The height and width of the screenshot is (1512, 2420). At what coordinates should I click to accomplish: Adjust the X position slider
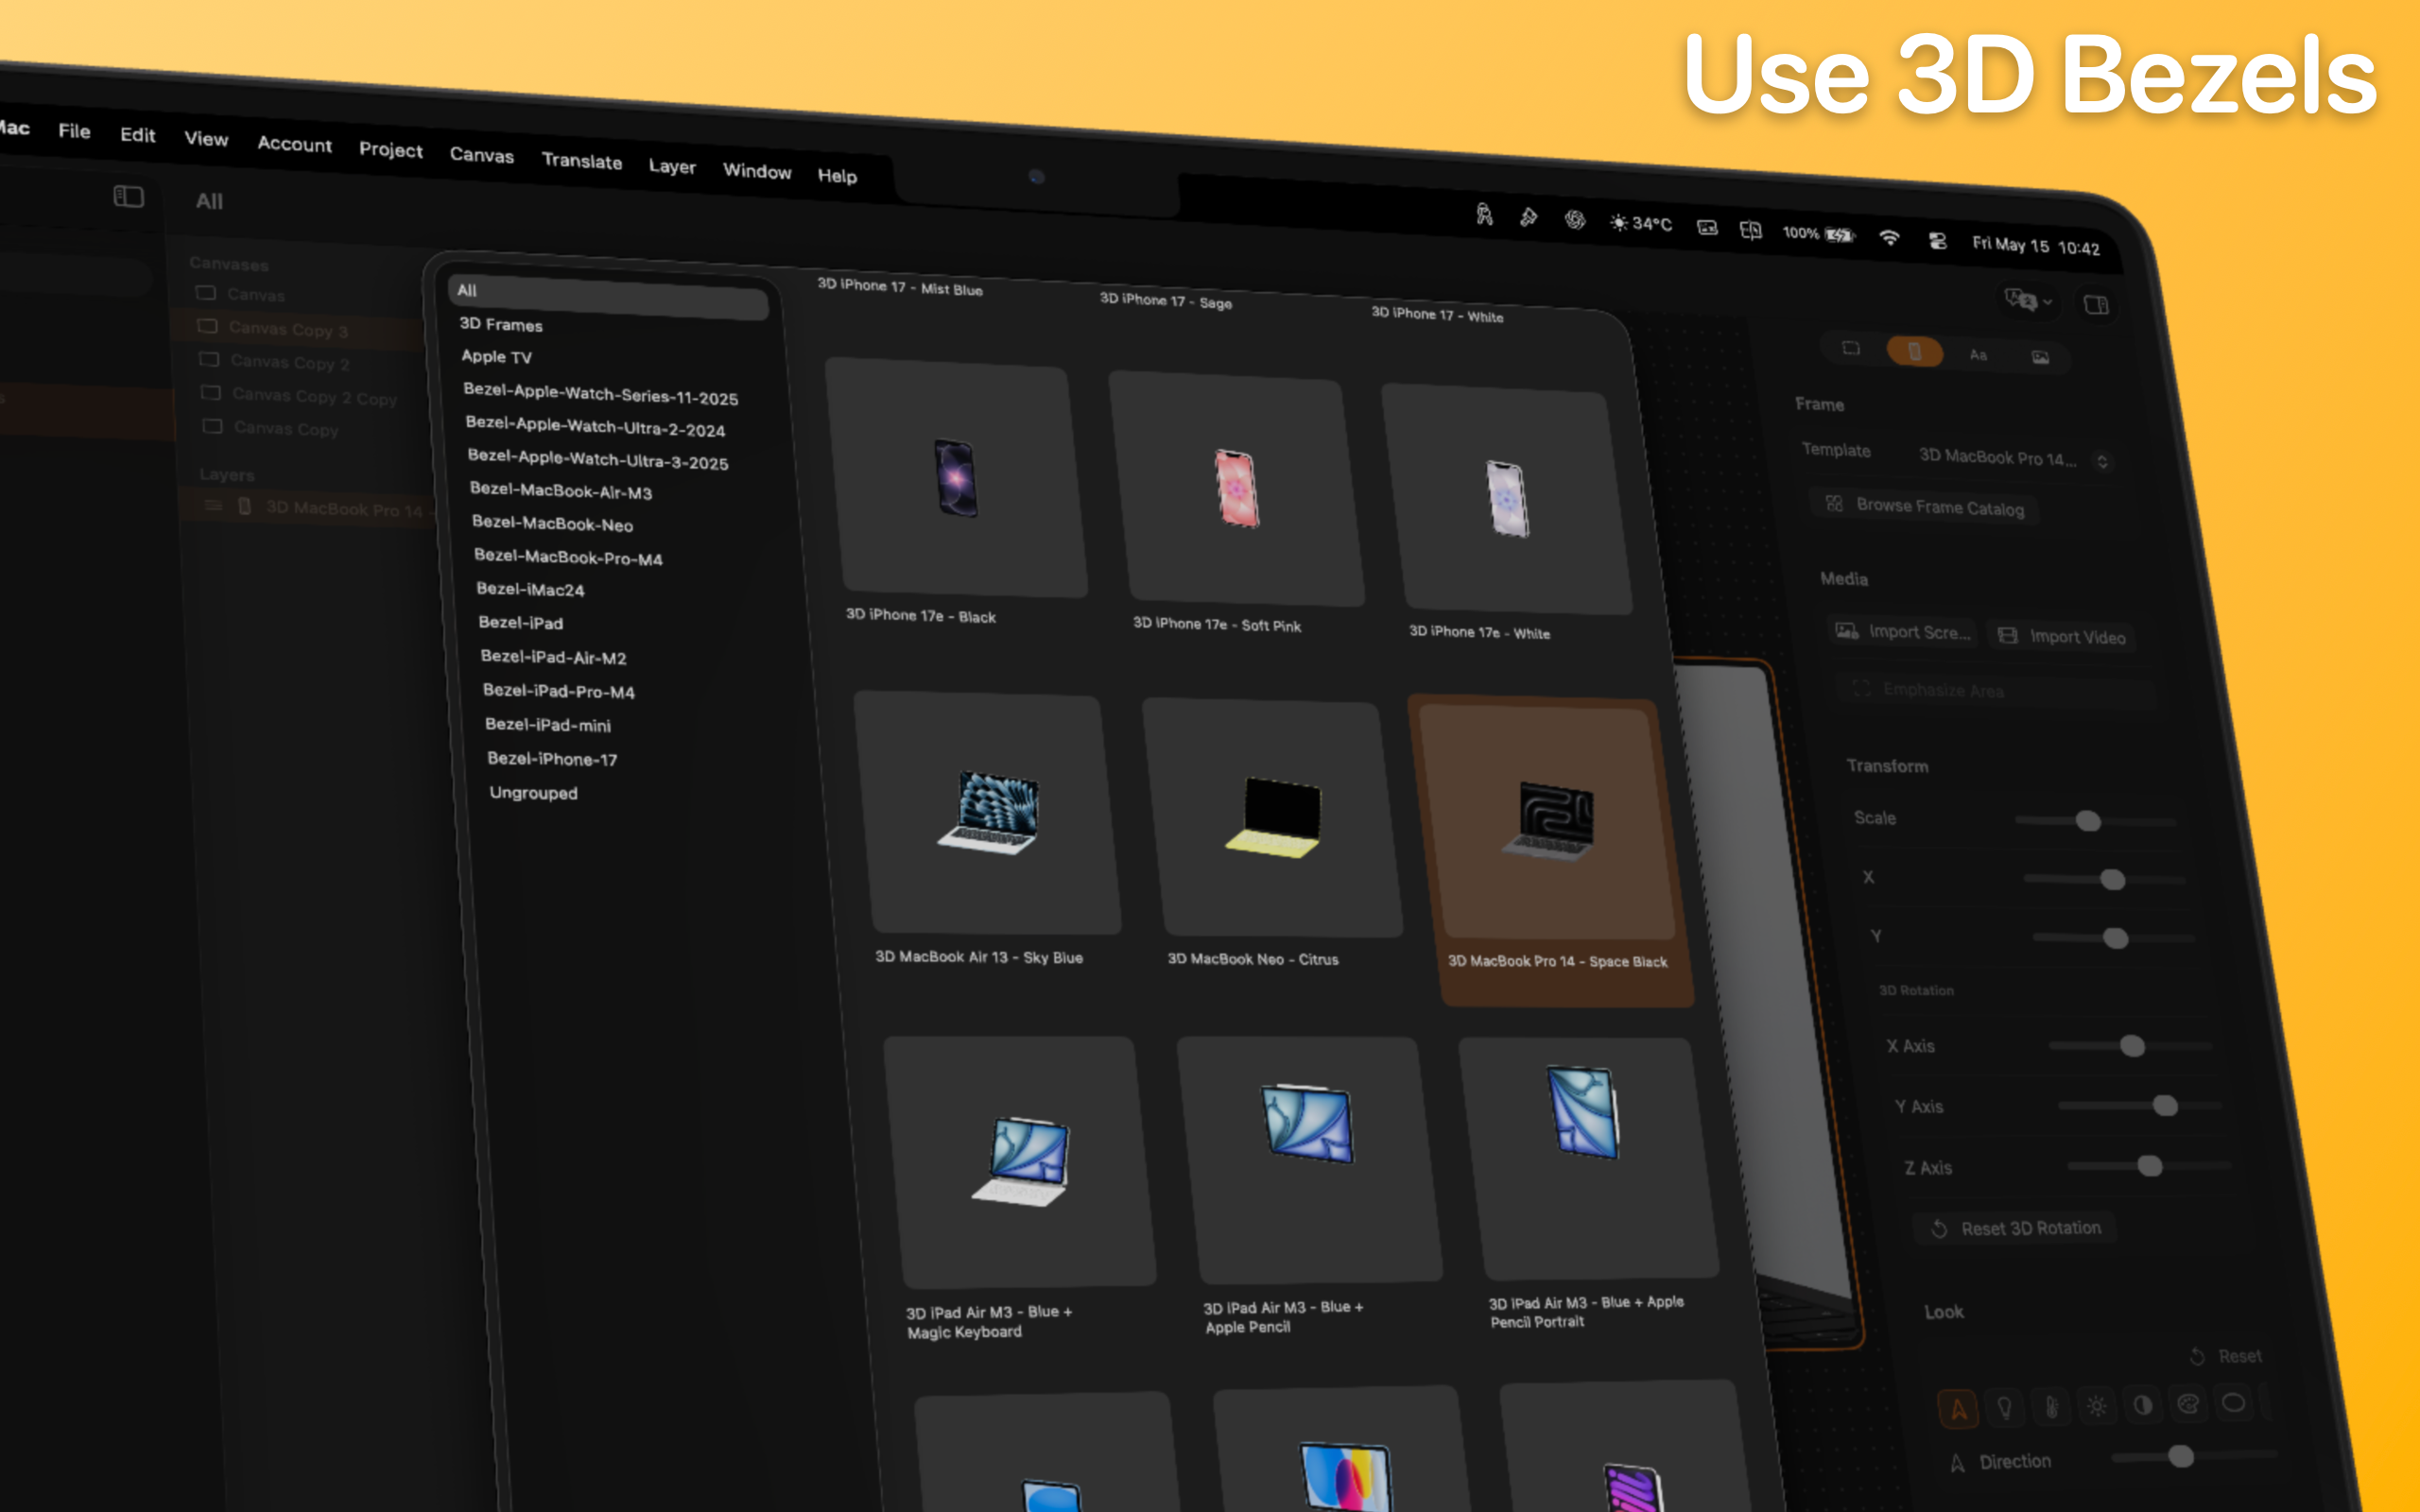pyautogui.click(x=2104, y=879)
